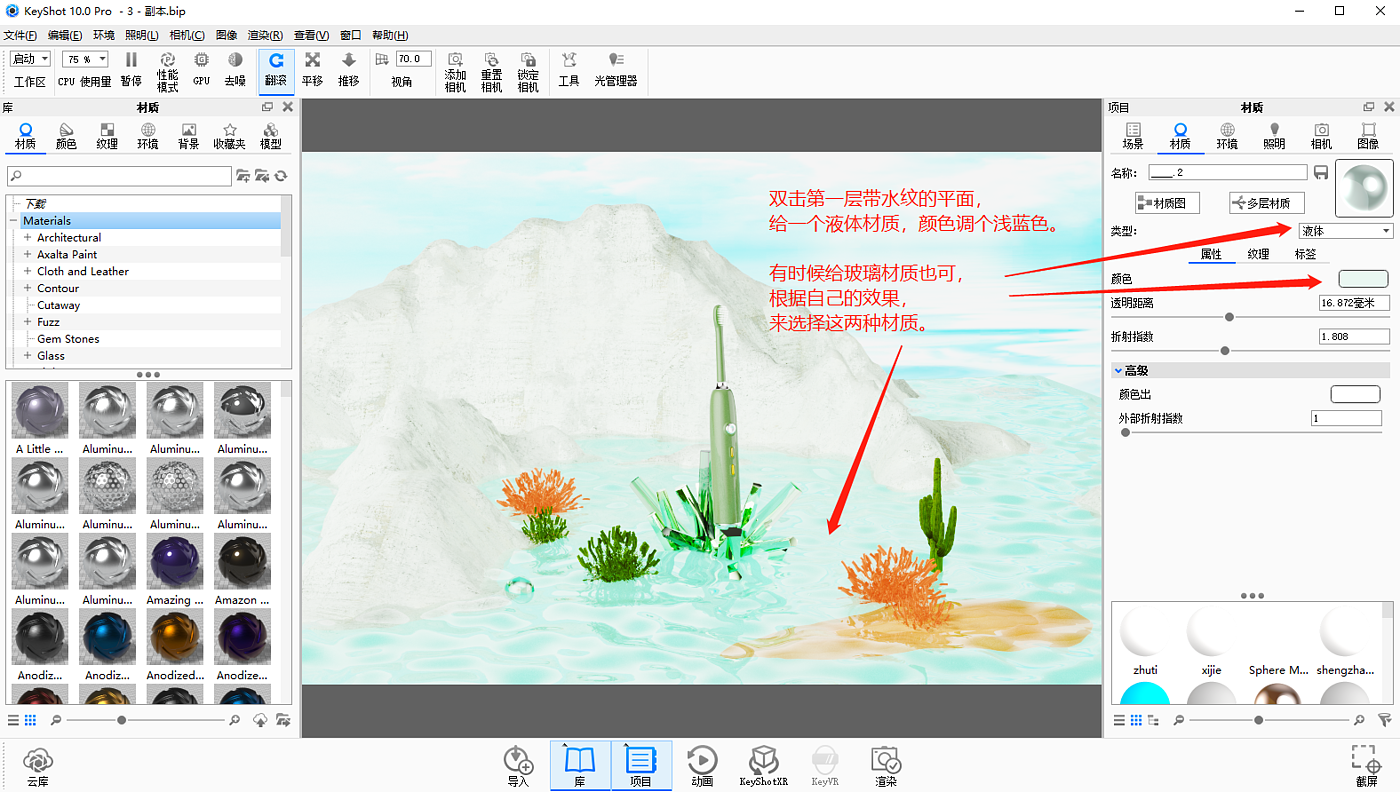Expand the Architectural materials folder

pos(28,238)
